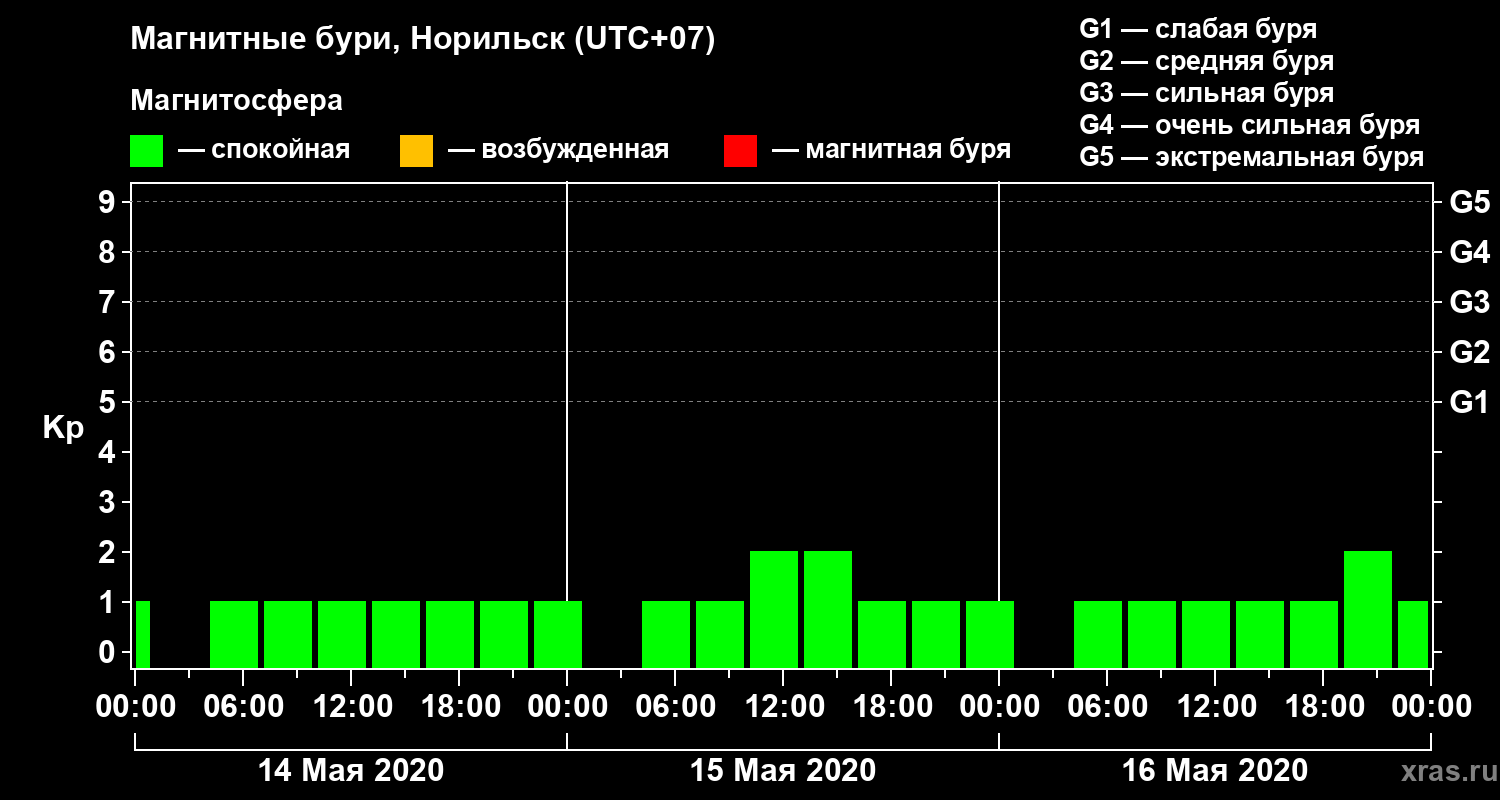Click the bar at 18:00 on 14 May
The height and width of the screenshot is (800, 1500).
(x=450, y=634)
